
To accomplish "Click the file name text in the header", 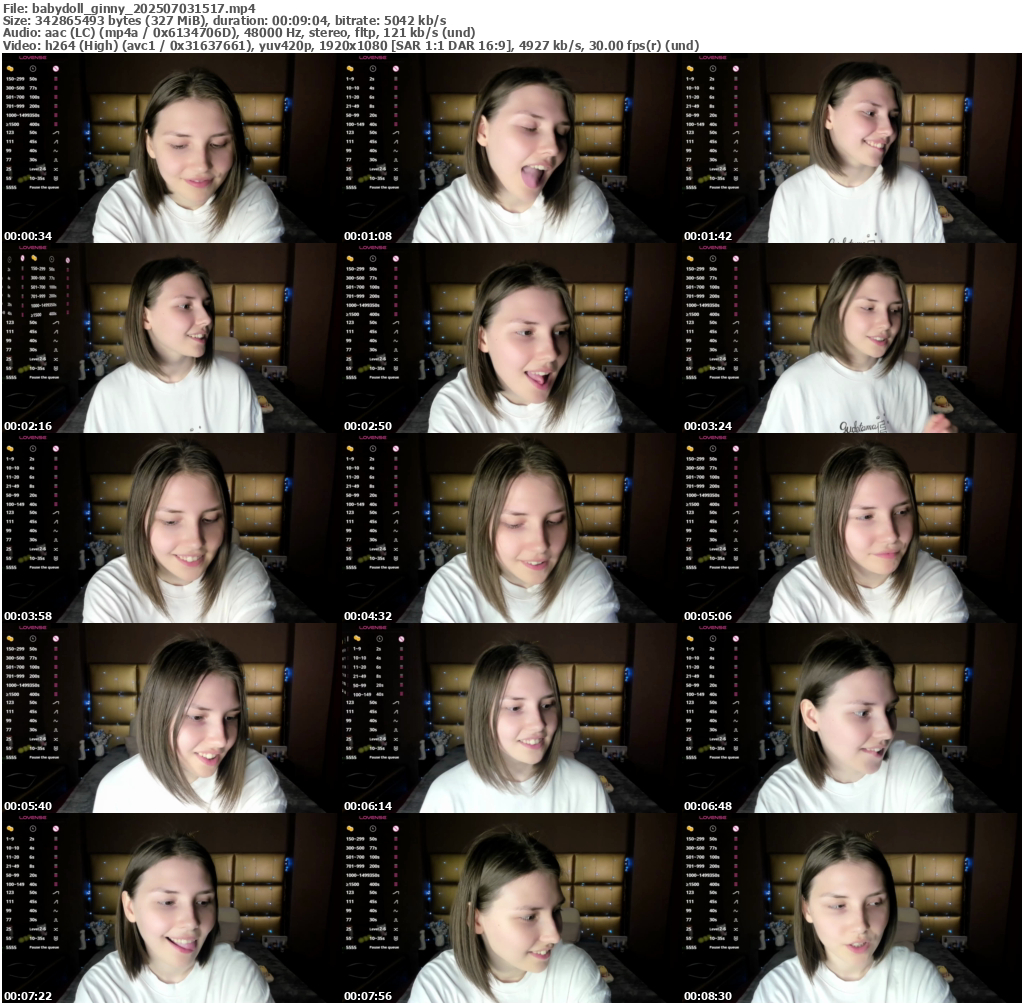I will pos(130,7).
